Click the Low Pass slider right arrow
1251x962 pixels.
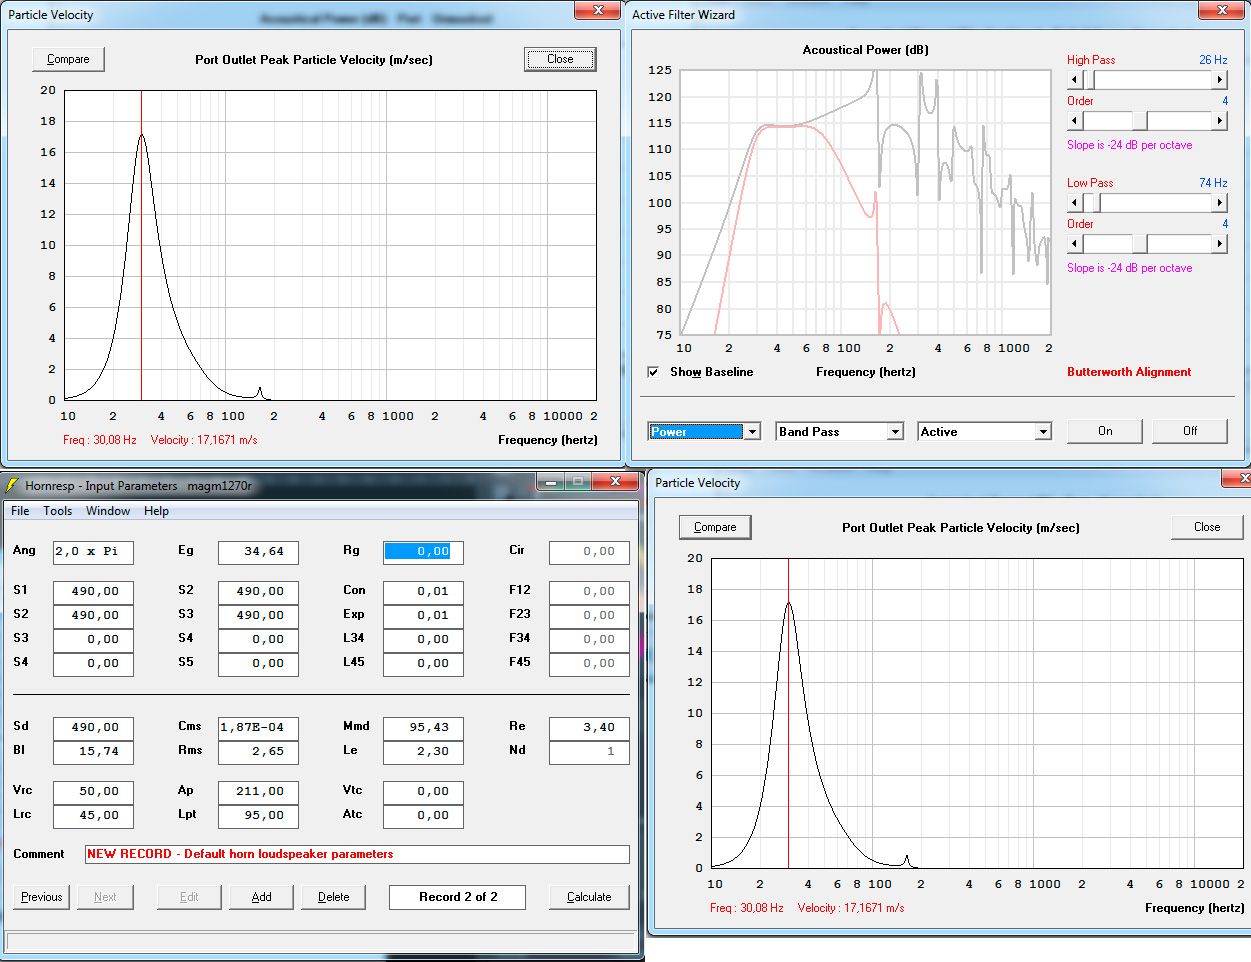1219,203
